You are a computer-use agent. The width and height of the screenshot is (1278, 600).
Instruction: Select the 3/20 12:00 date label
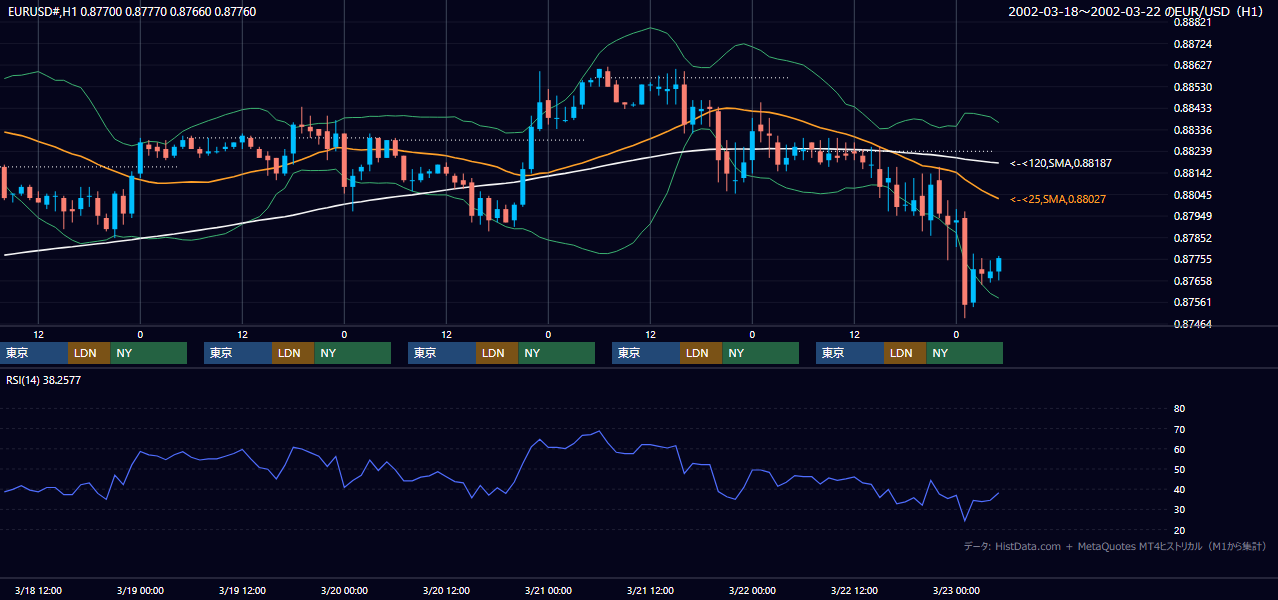click(447, 590)
